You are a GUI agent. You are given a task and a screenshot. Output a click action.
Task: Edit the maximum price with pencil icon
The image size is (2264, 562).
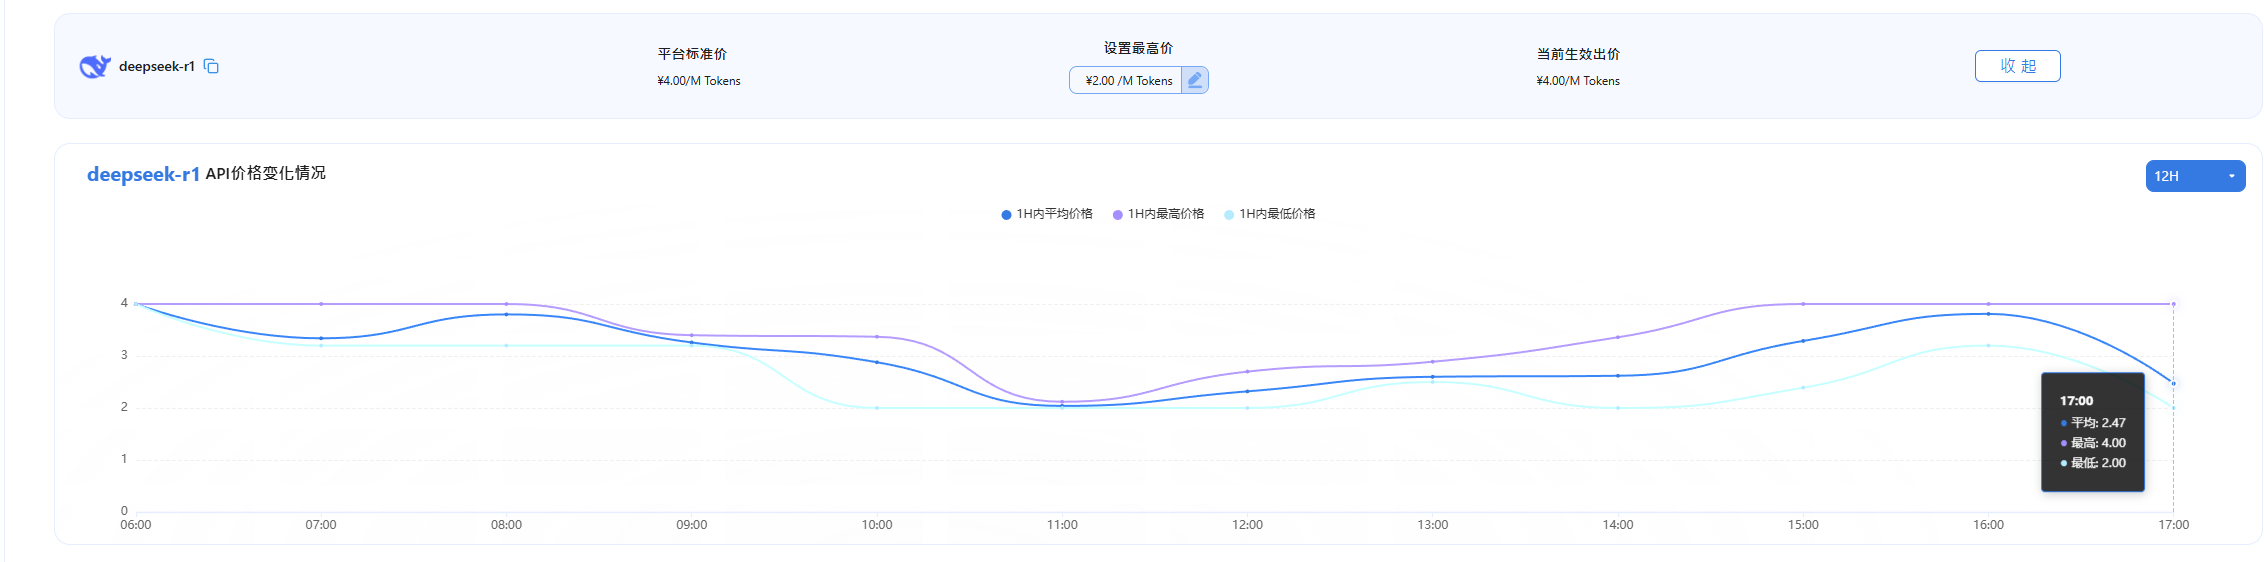pyautogui.click(x=1194, y=80)
